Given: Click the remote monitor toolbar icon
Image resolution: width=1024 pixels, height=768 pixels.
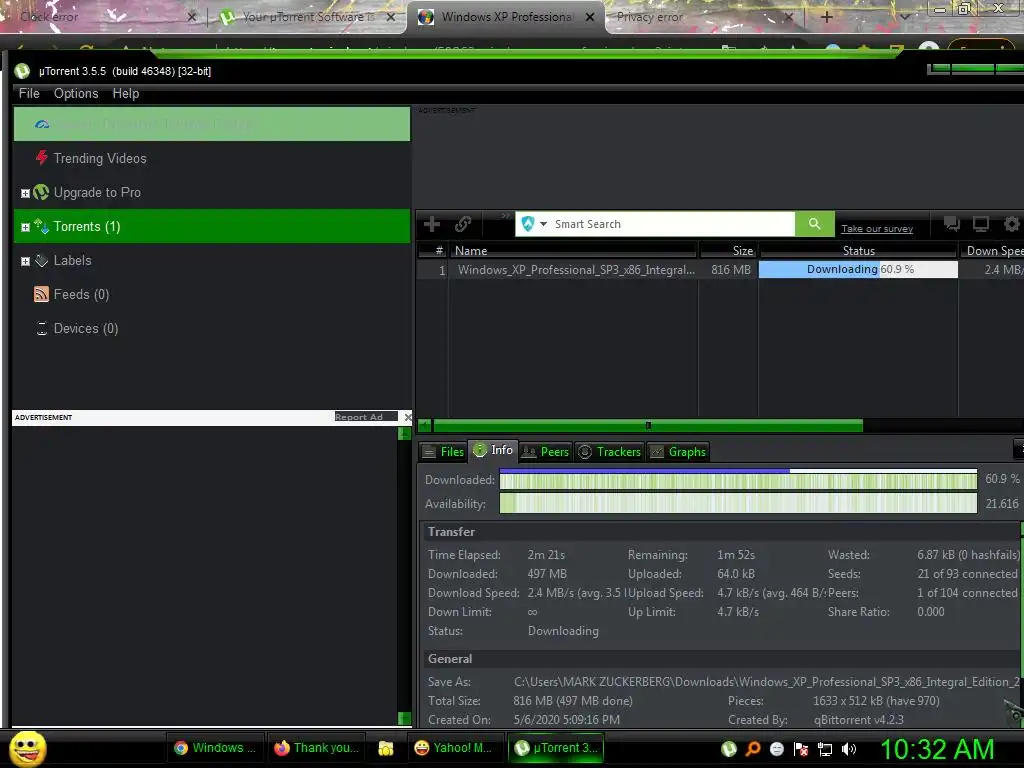Looking at the screenshot, I should click(x=981, y=225).
